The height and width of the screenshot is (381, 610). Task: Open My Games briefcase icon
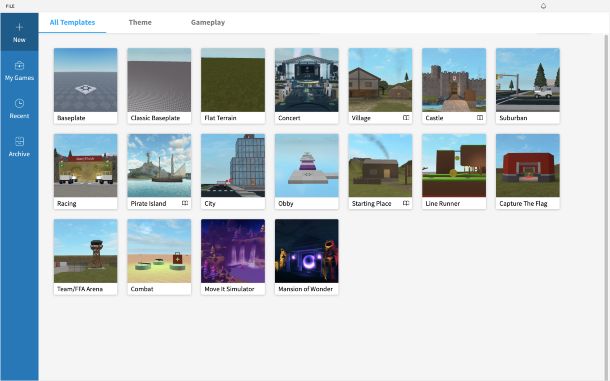19,65
